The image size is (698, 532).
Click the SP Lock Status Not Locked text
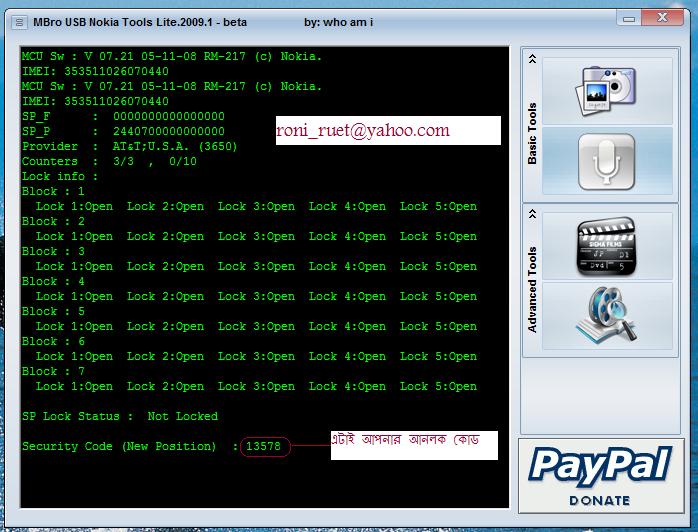coord(120,416)
